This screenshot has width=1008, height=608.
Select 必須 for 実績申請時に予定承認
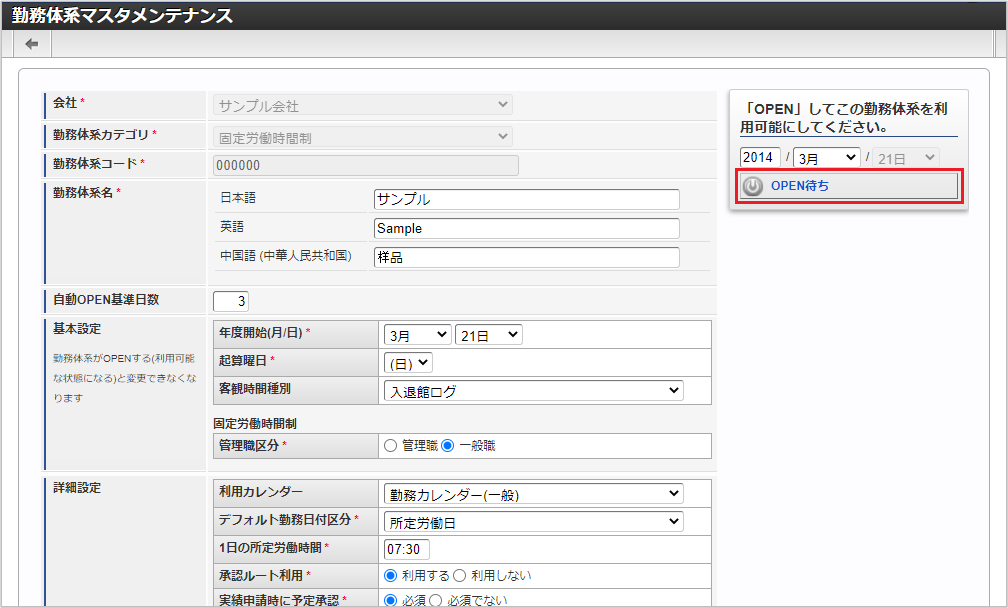coord(390,600)
